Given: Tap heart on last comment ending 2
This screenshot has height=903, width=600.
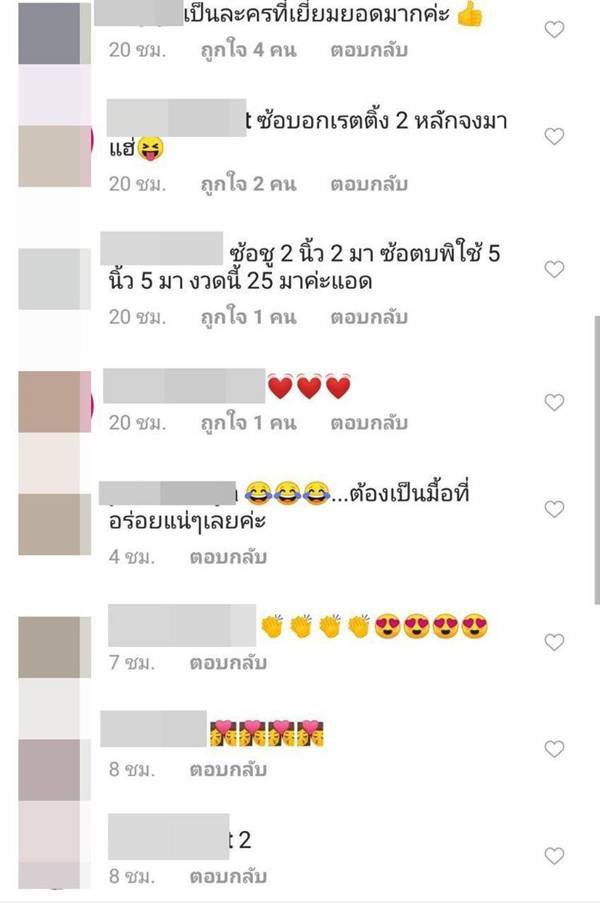Looking at the screenshot, I should click(554, 856).
